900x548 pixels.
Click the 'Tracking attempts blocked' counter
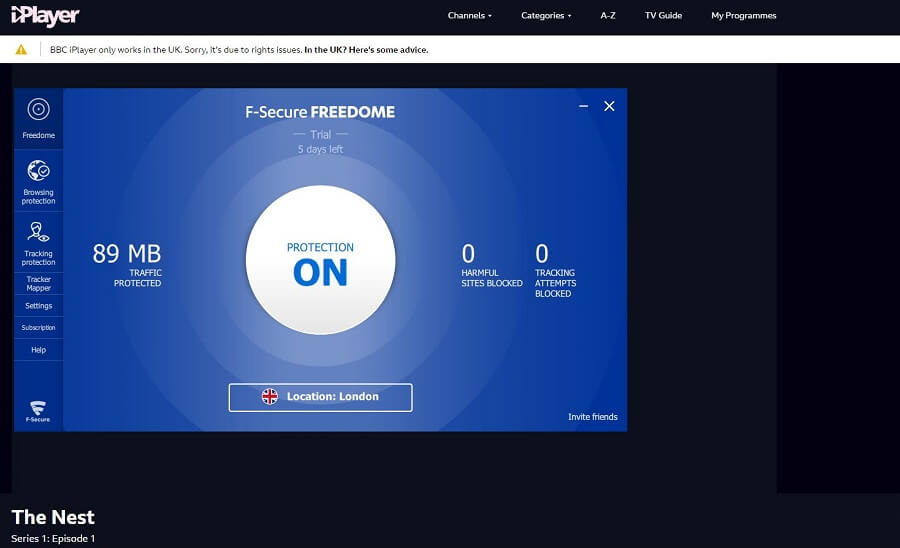point(556,270)
